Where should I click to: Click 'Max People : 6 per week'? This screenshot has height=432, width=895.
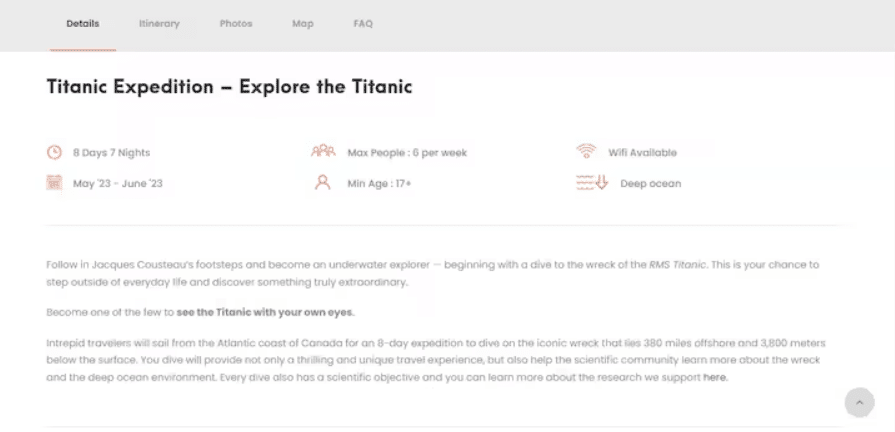tap(407, 153)
